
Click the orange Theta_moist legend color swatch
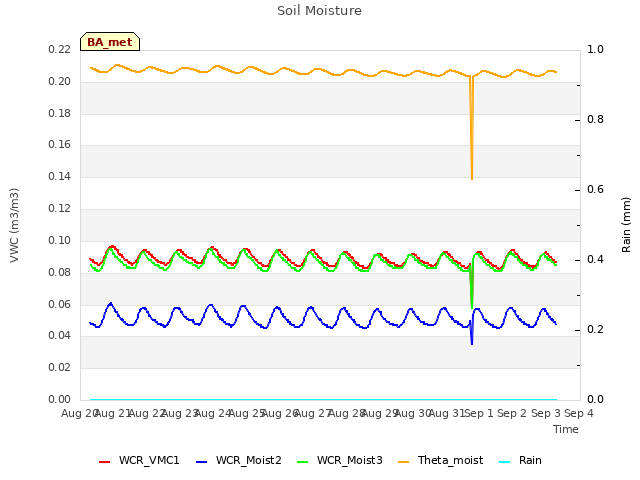[403, 462]
